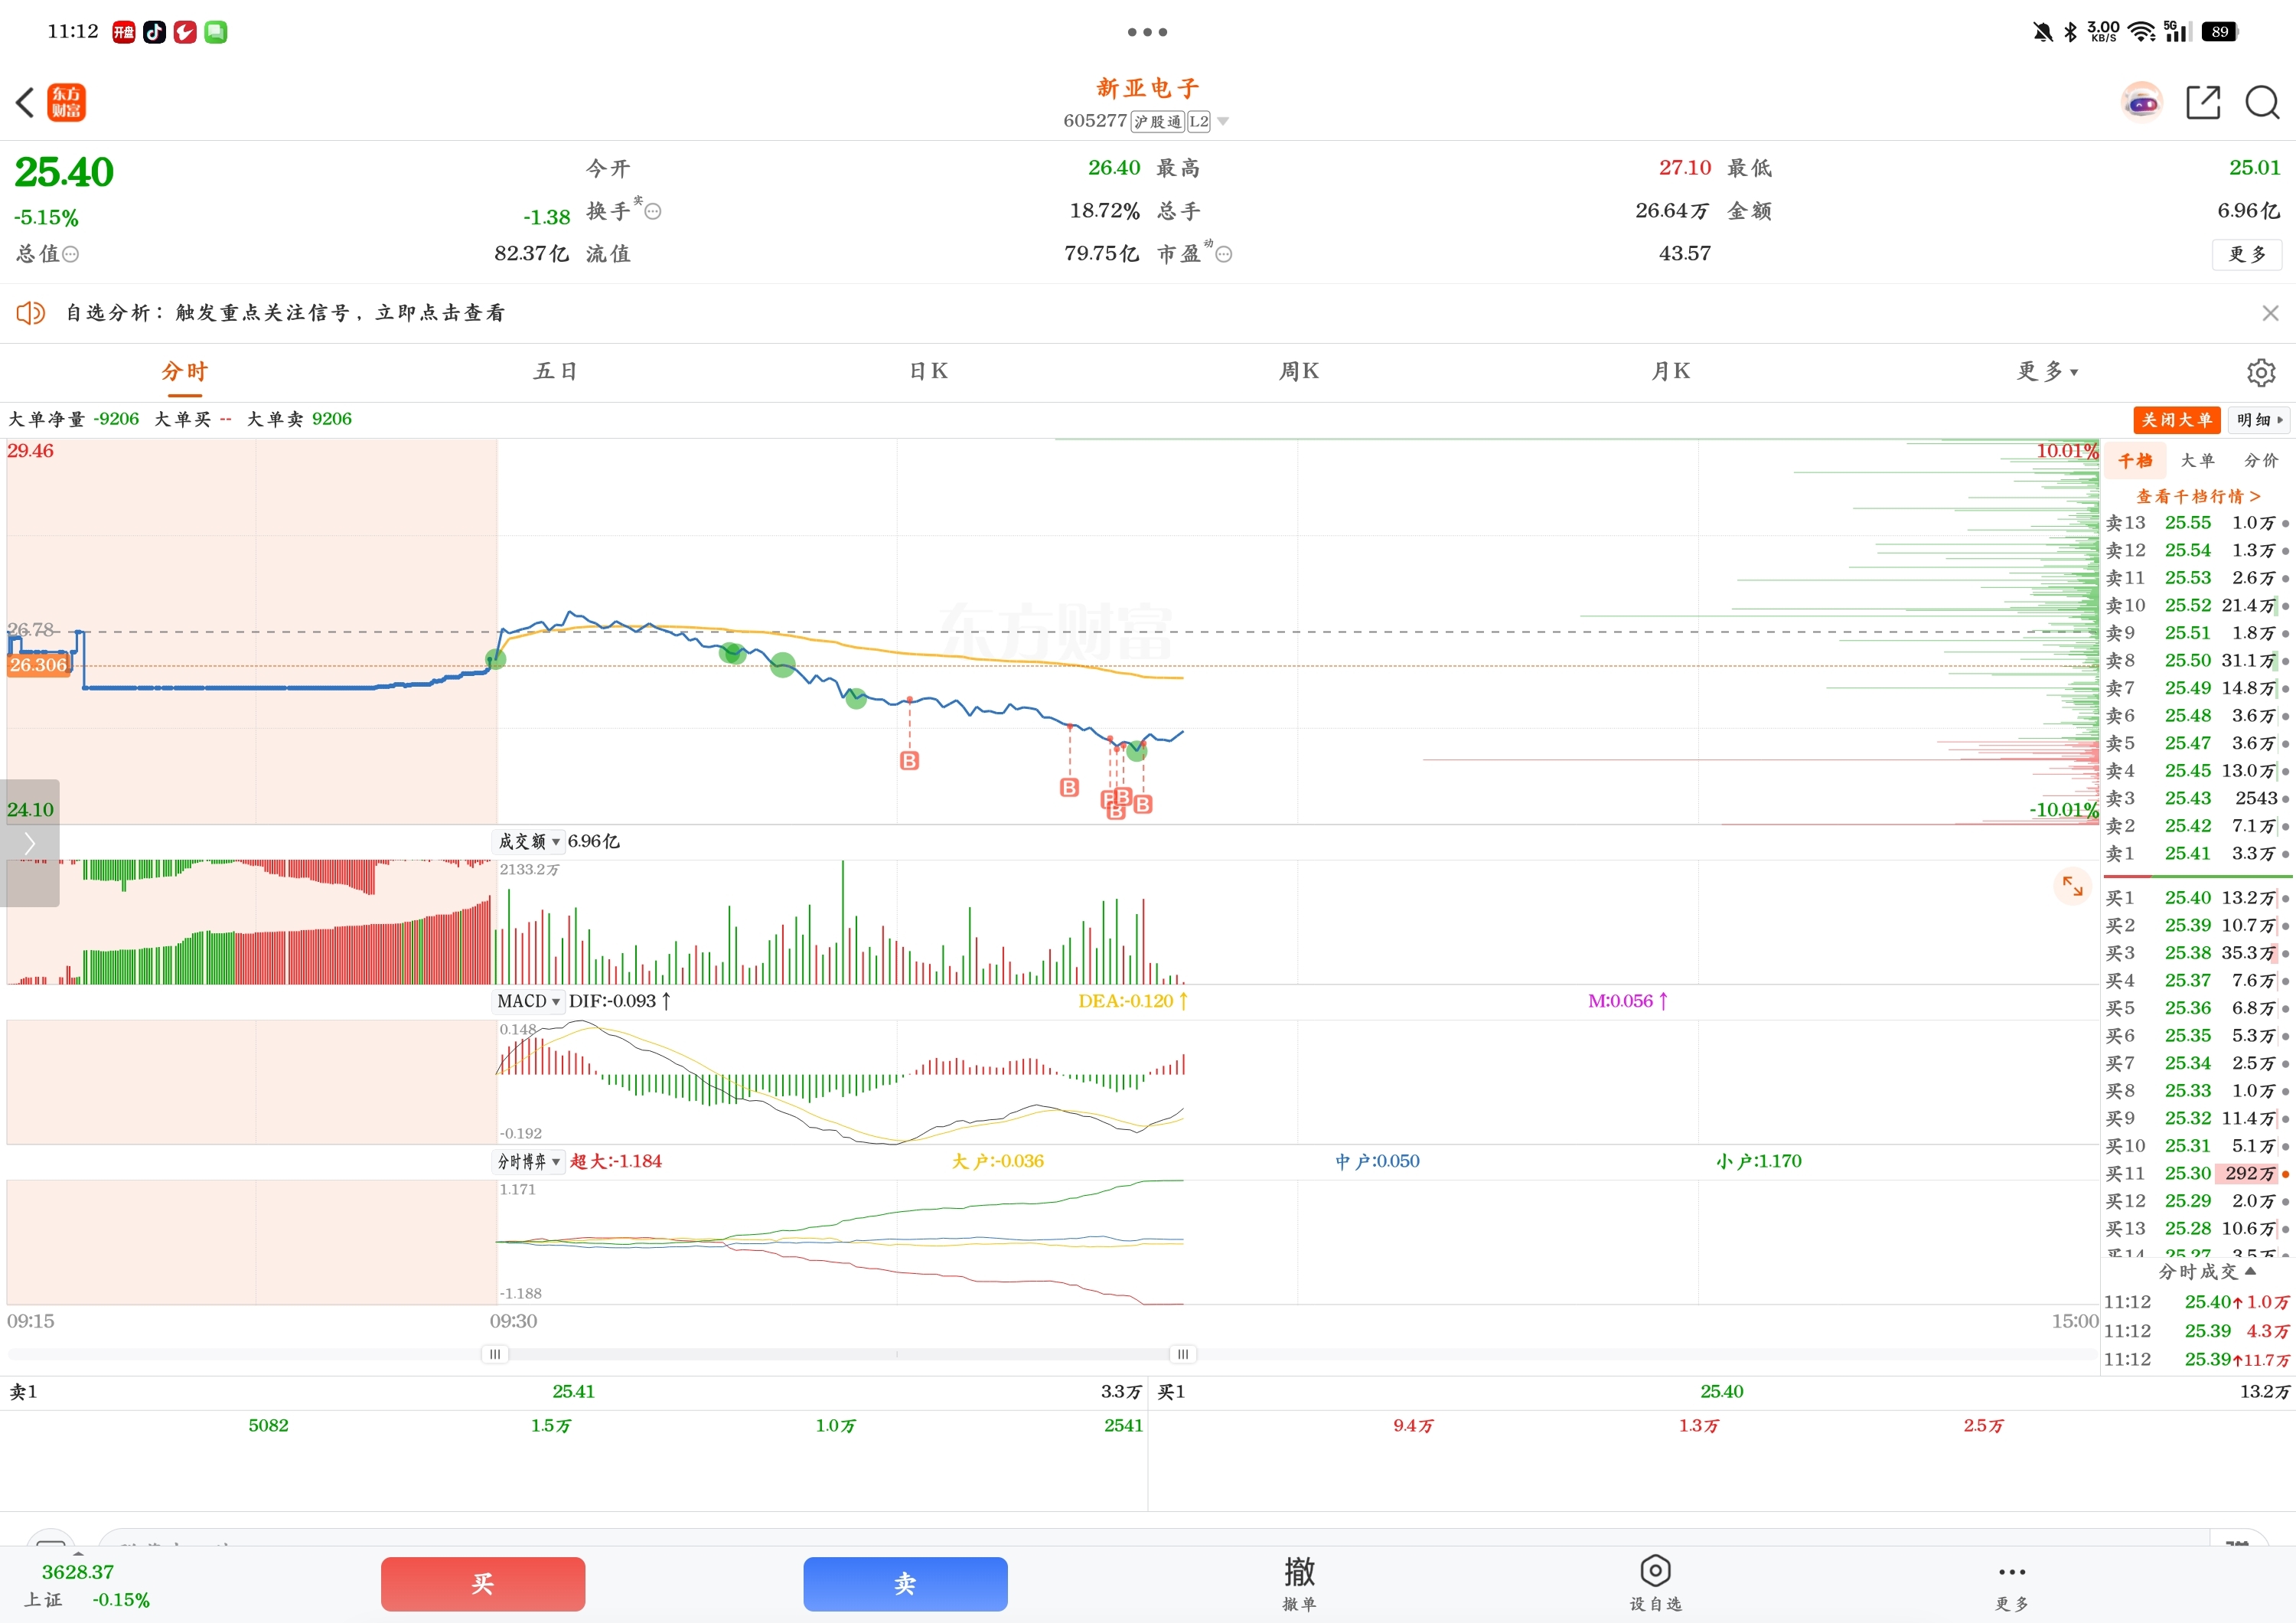Tap the 总值 info circle icon
Screen dimensions: 2296x1623
point(70,254)
